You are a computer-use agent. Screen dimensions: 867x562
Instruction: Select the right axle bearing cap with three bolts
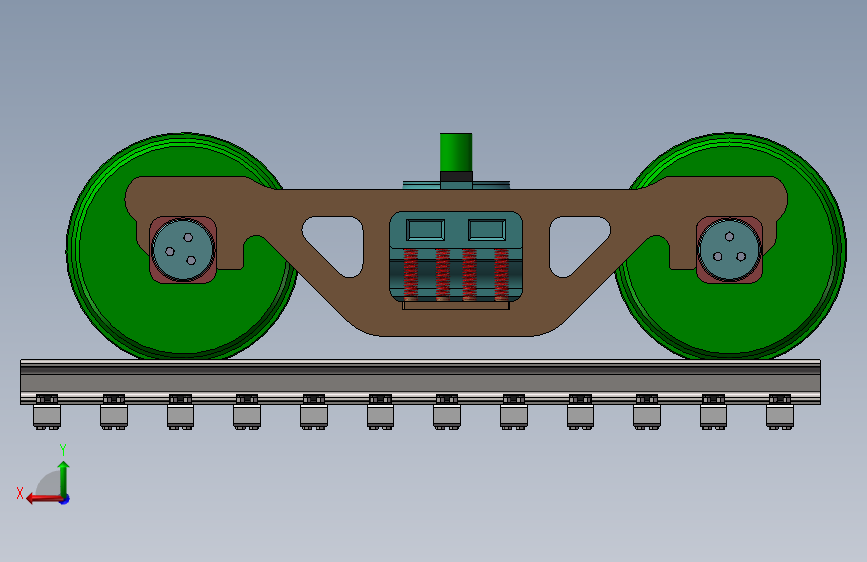click(x=729, y=249)
